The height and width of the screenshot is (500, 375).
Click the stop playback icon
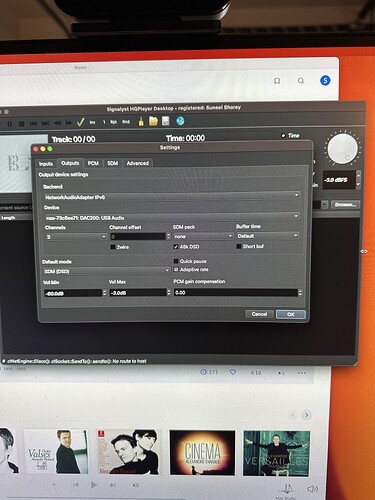(21, 124)
